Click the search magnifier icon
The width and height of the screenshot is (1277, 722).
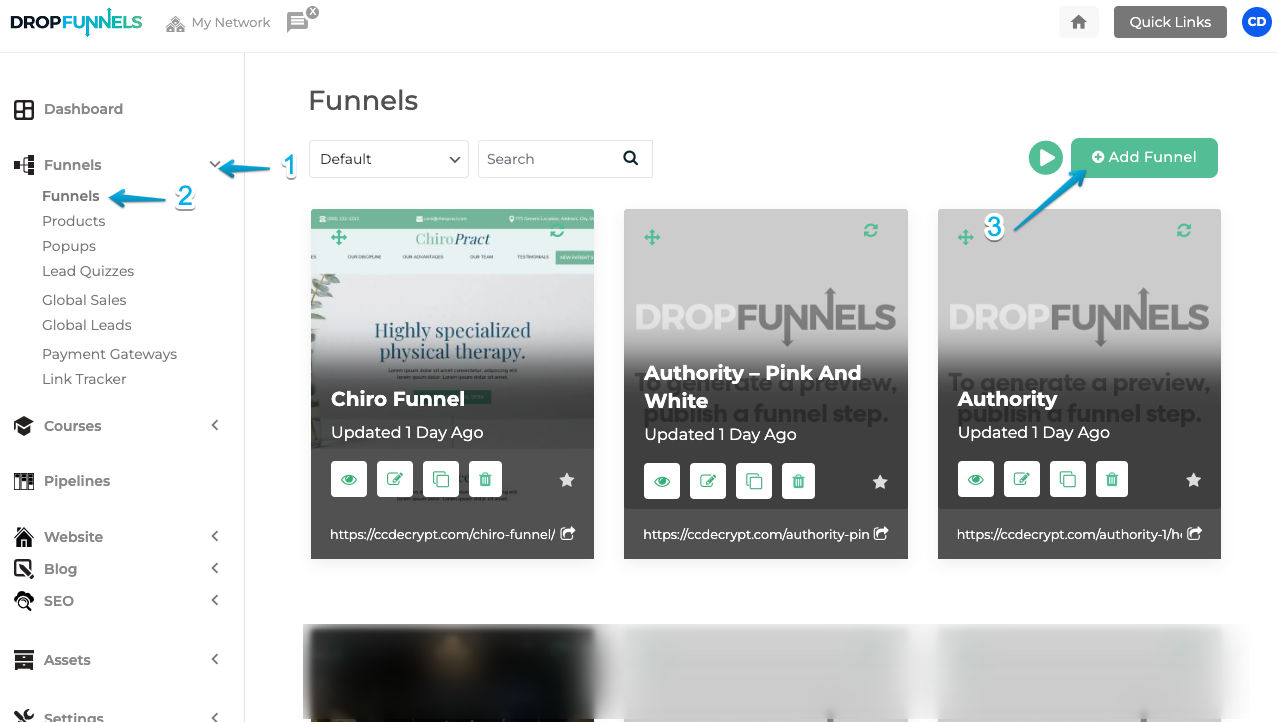pyautogui.click(x=630, y=158)
